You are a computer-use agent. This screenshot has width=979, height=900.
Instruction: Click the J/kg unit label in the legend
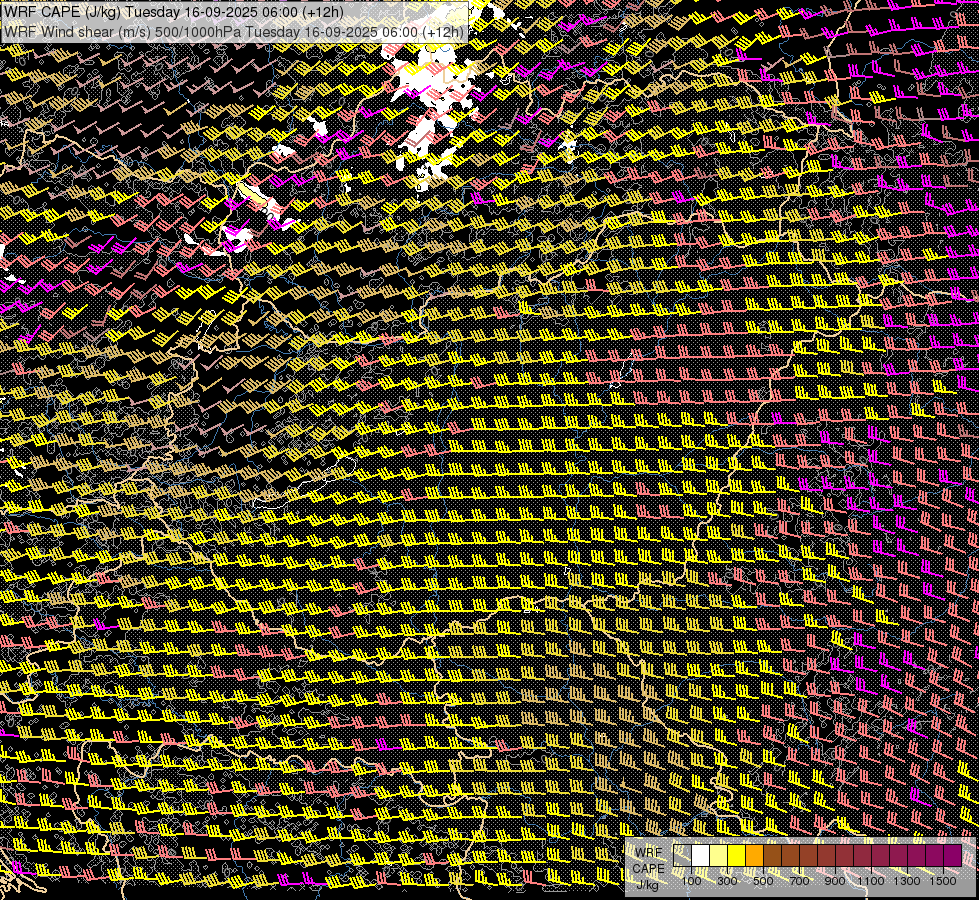click(648, 884)
